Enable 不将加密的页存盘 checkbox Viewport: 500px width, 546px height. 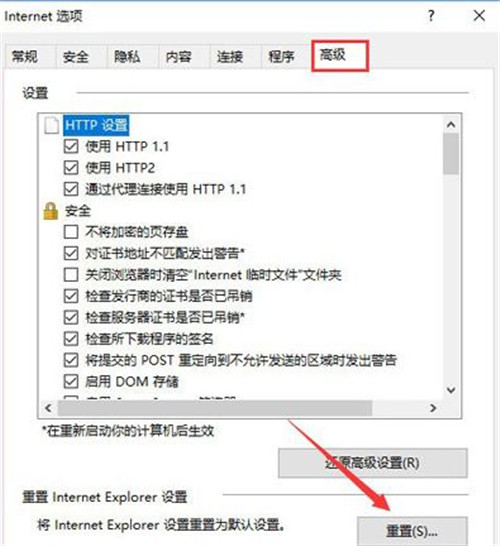71,232
